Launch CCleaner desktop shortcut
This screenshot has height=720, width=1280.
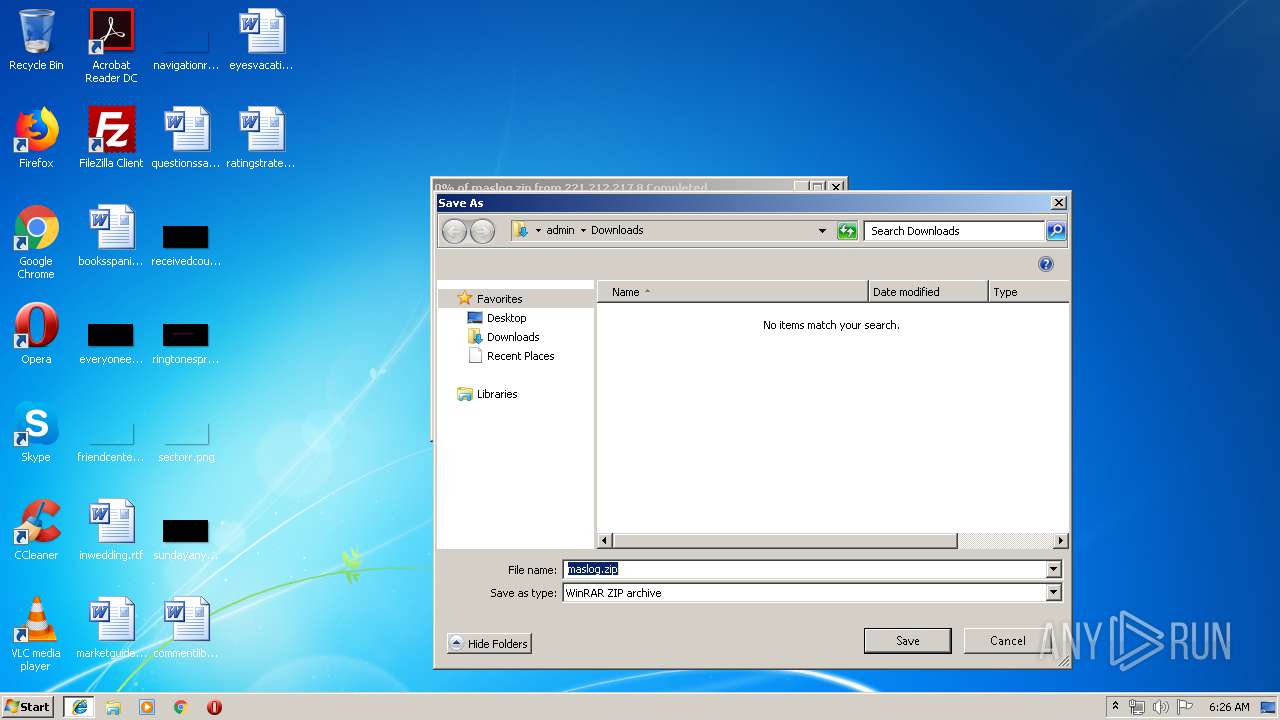click(x=36, y=530)
